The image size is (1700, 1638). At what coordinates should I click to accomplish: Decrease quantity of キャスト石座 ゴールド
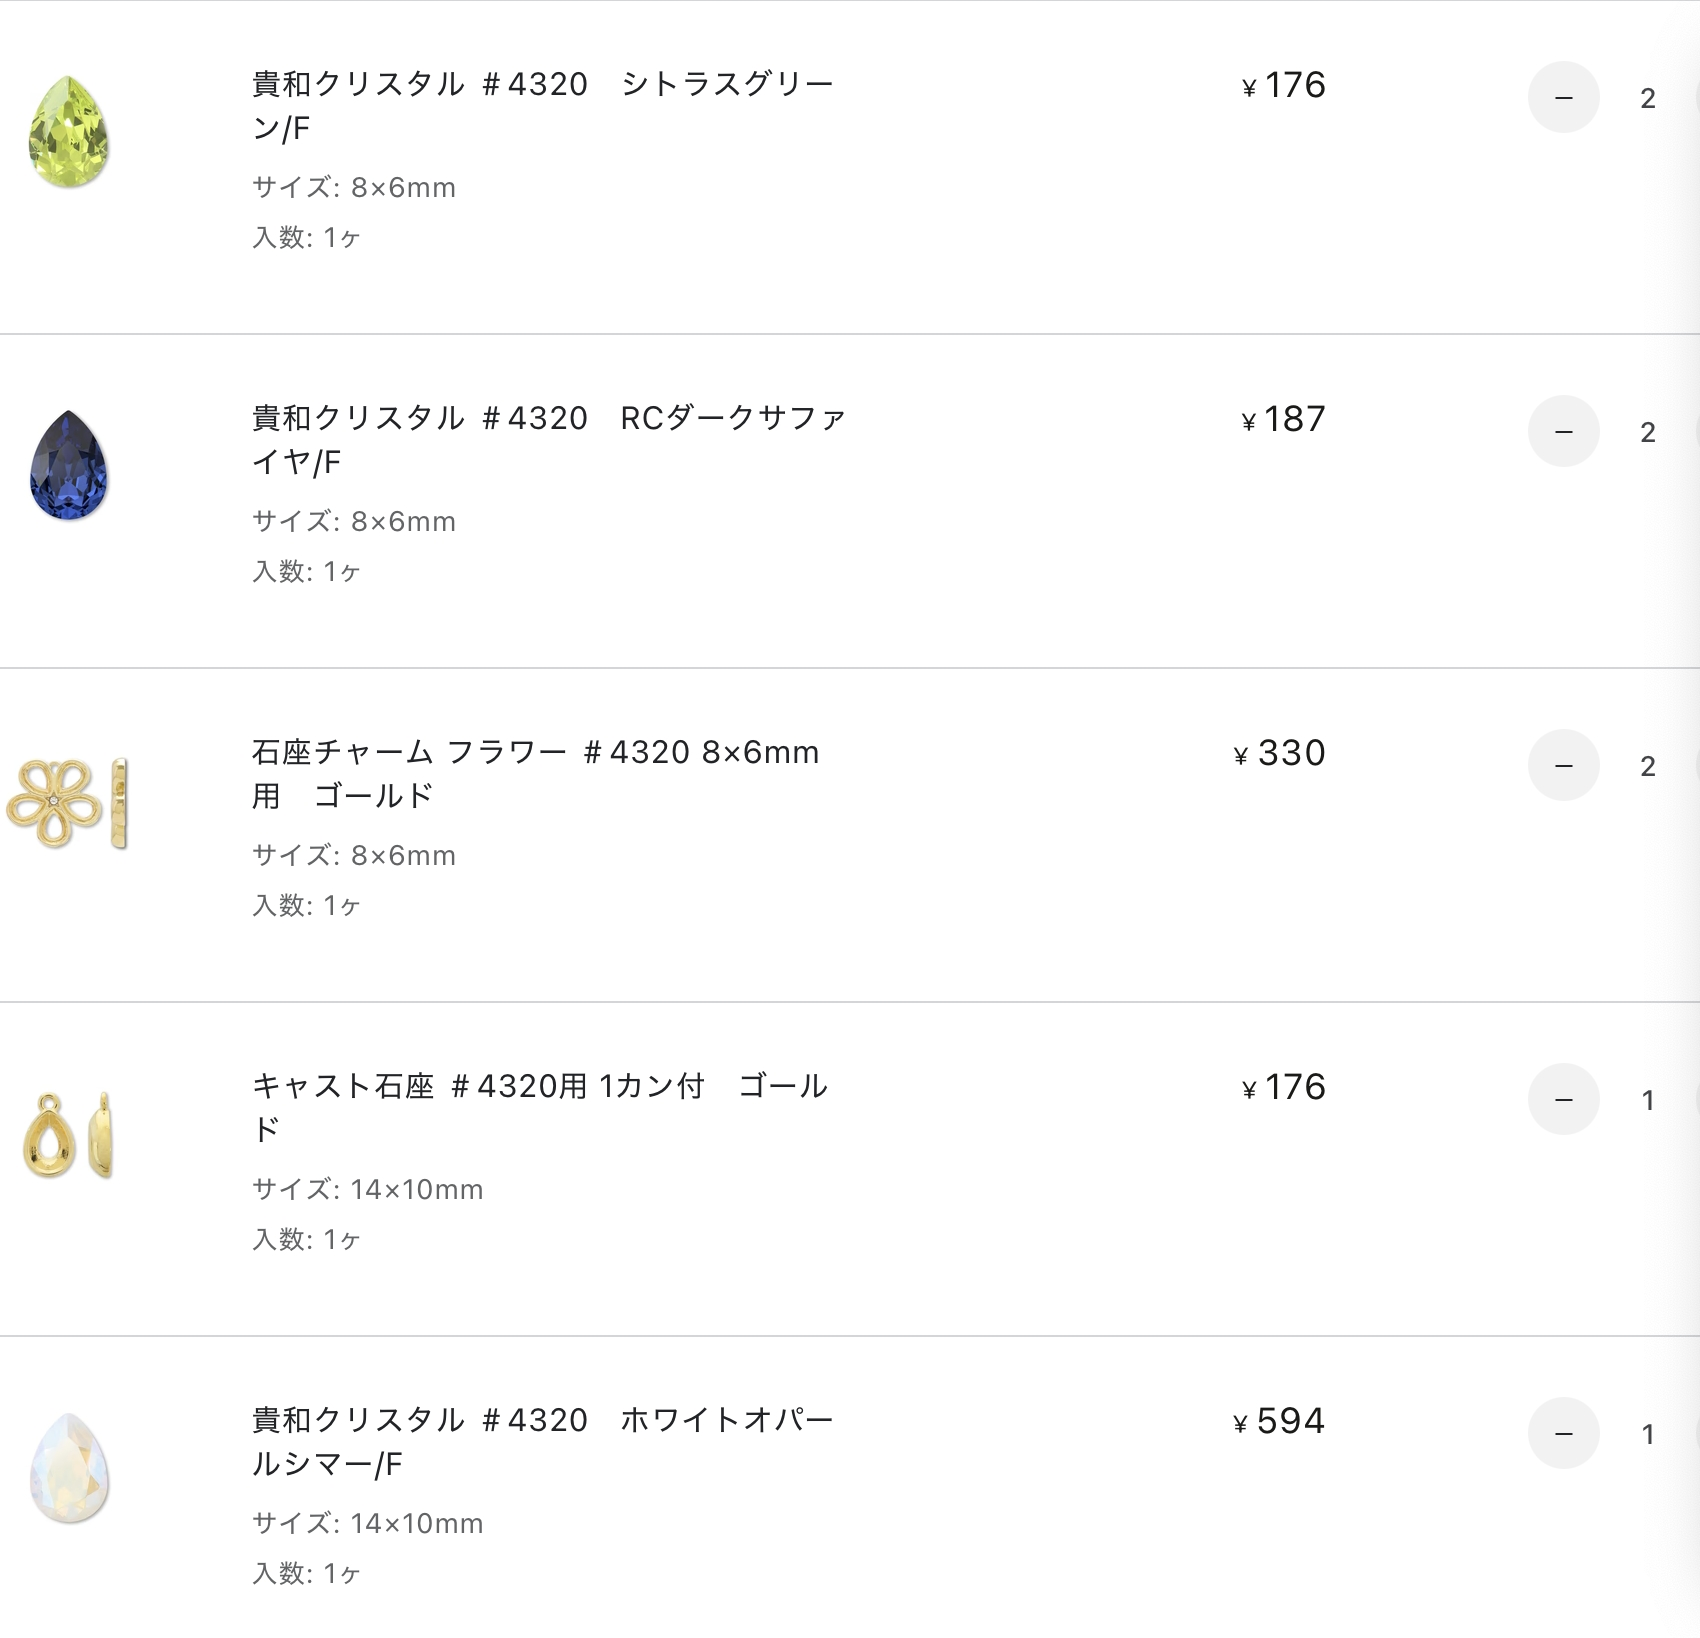[x=1563, y=1099]
